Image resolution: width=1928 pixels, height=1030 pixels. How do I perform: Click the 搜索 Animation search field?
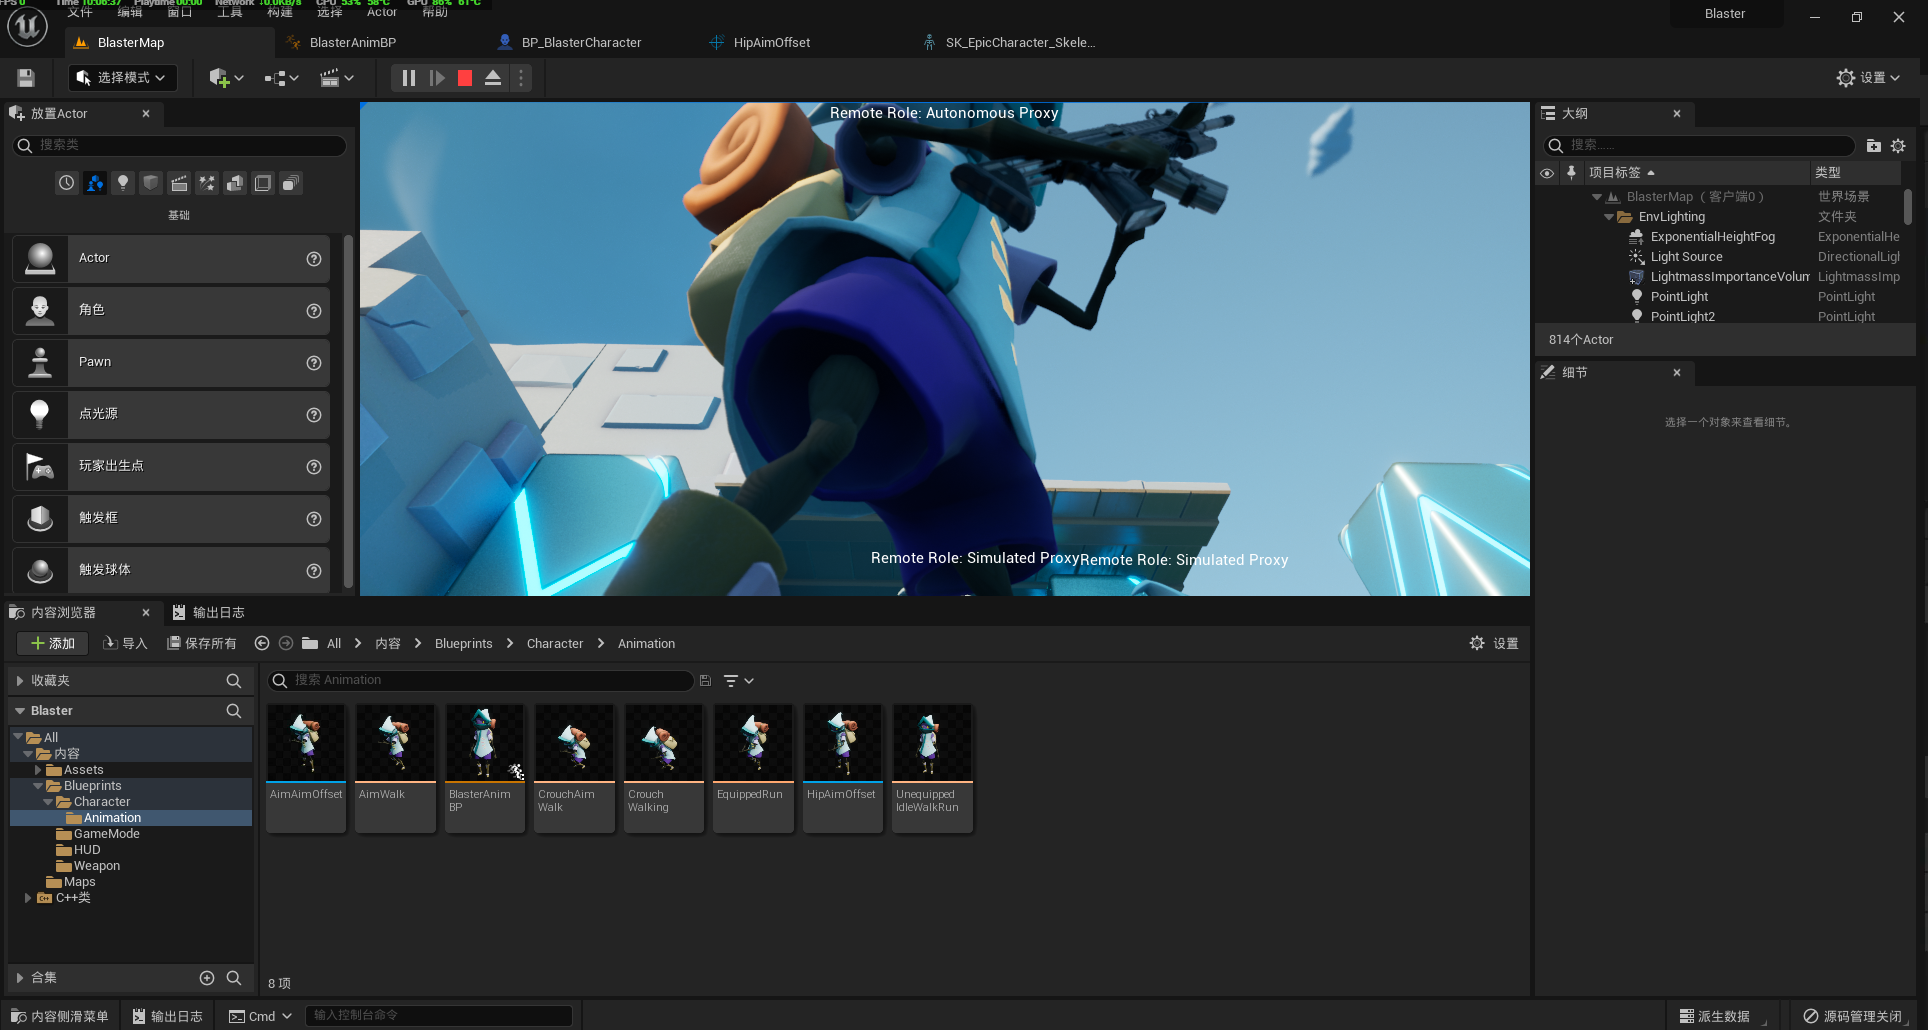(x=481, y=681)
